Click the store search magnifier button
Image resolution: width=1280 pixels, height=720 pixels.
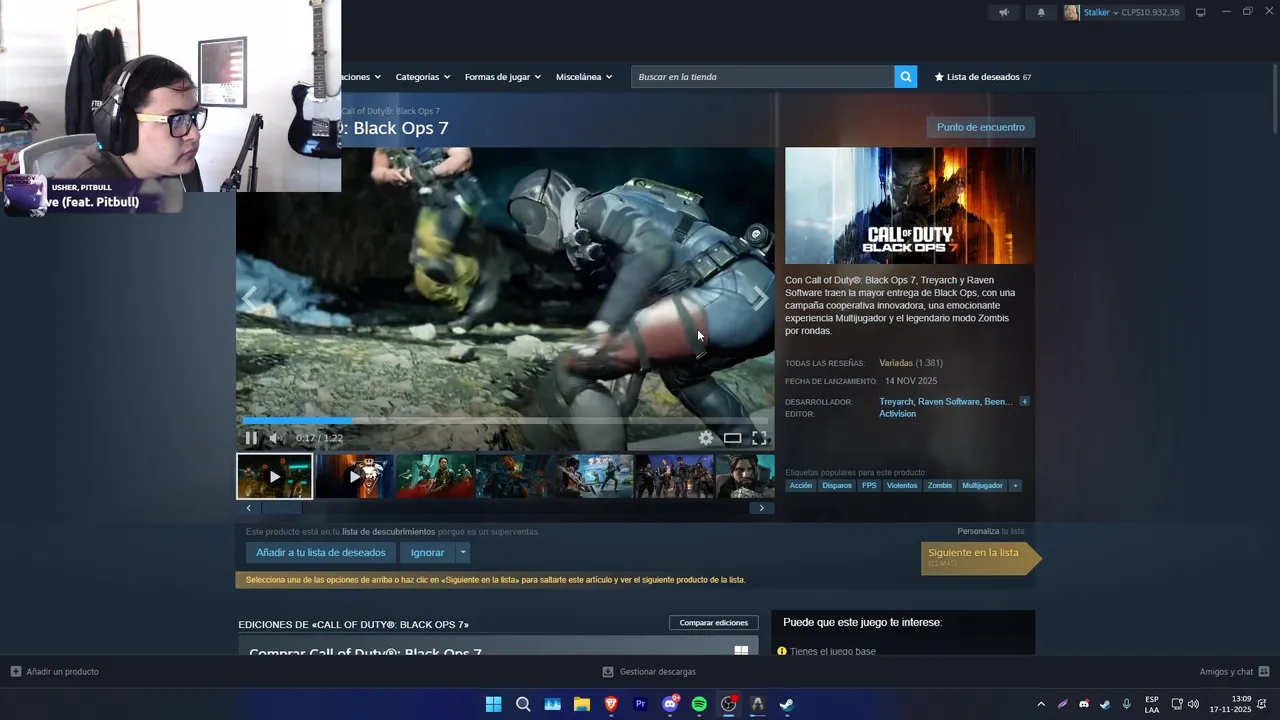point(905,77)
